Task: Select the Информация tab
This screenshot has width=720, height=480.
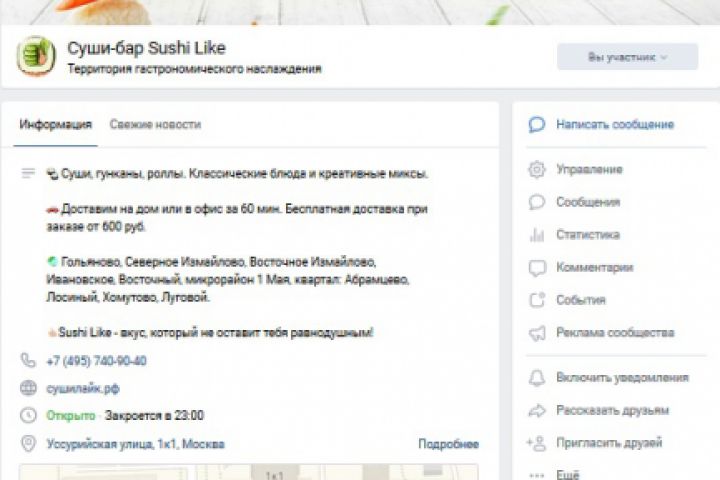Action: click(x=56, y=125)
